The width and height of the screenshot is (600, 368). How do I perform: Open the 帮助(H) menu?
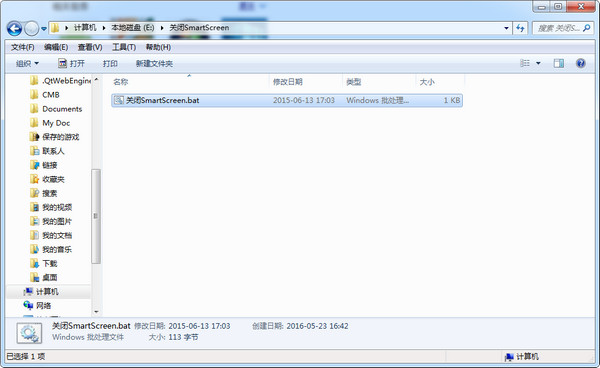point(158,47)
